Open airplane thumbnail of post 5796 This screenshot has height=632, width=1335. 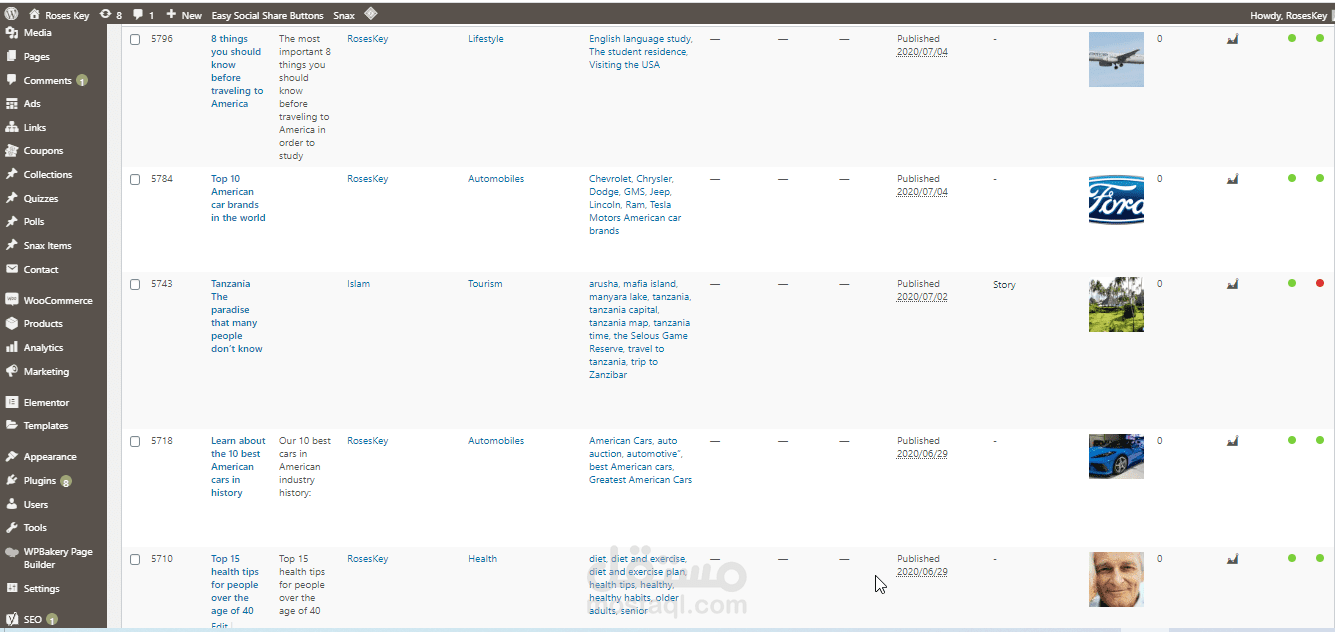1116,60
